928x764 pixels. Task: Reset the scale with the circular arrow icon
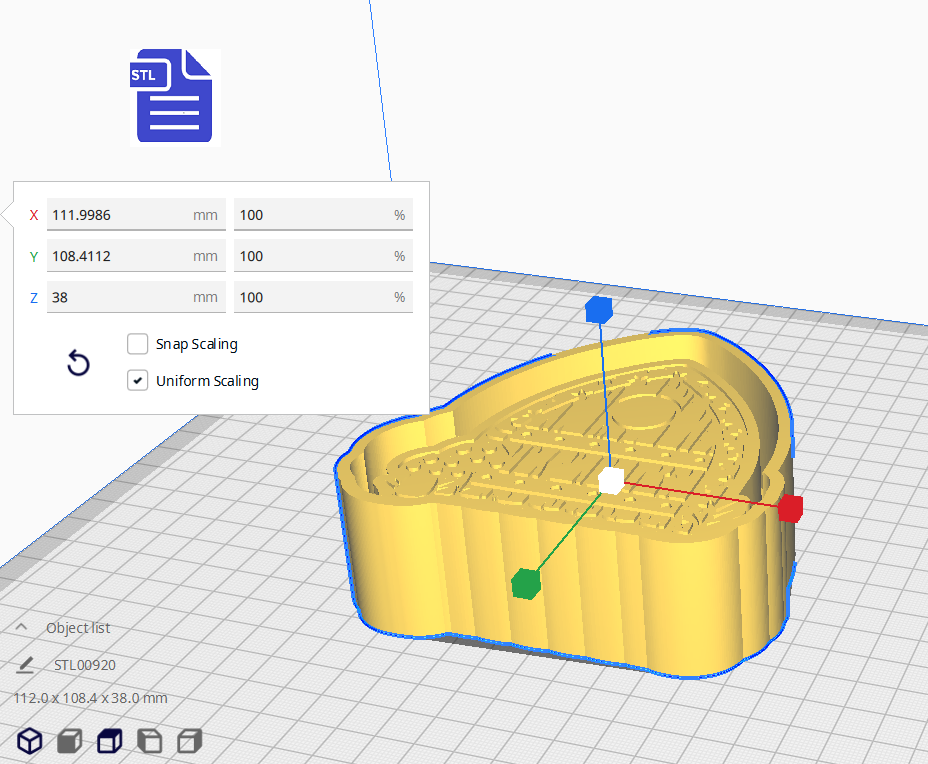click(x=78, y=363)
